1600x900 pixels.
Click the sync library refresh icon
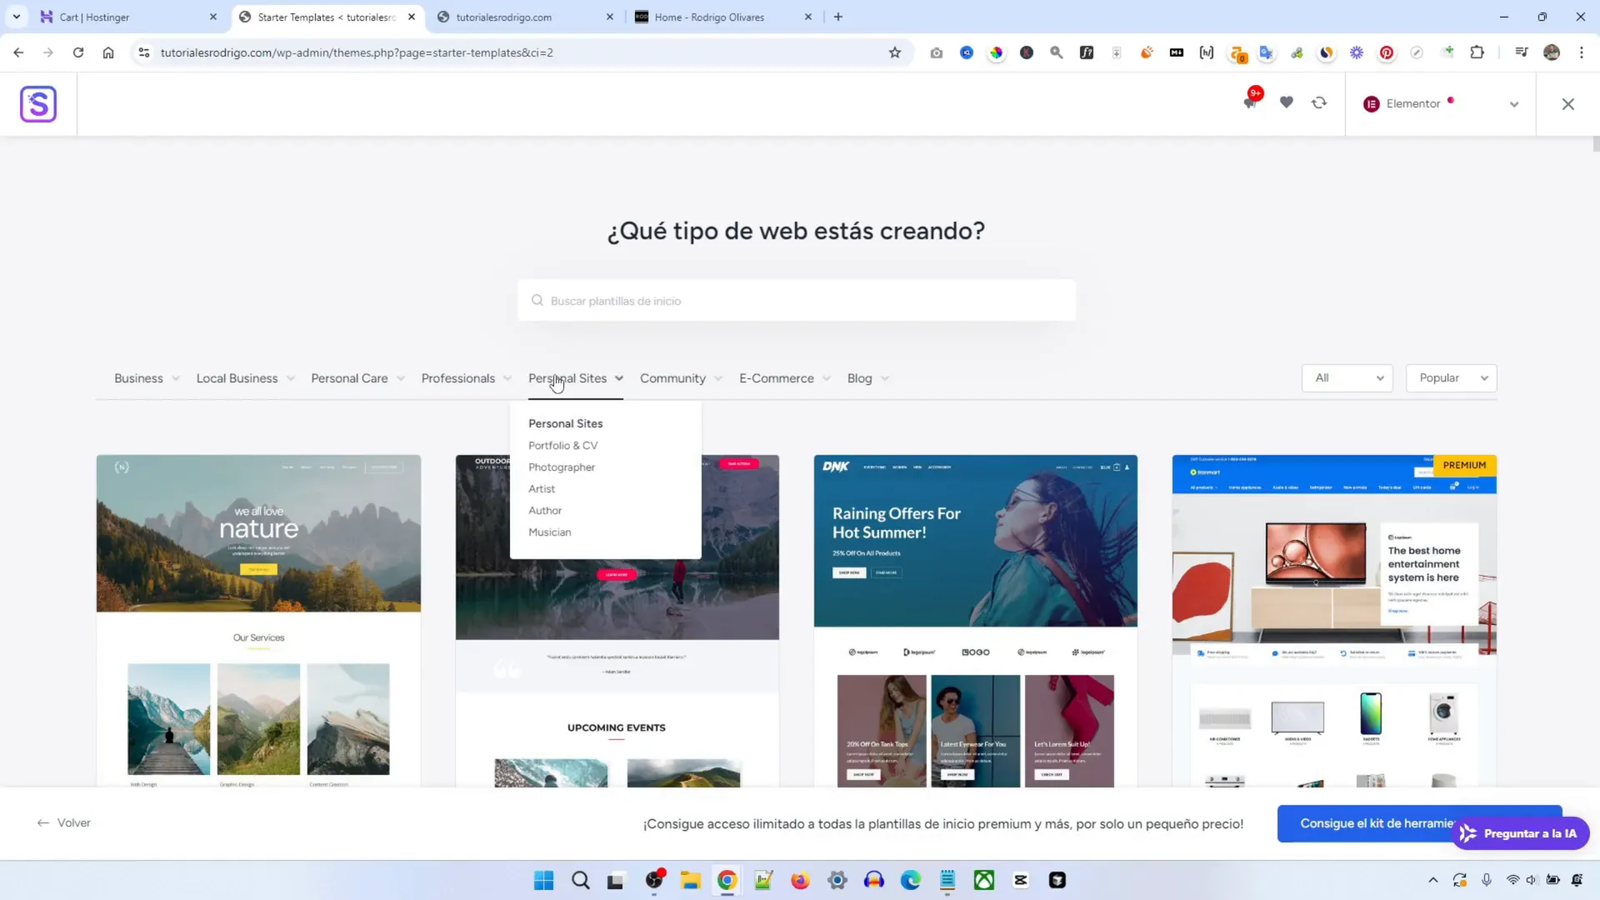pos(1319,103)
